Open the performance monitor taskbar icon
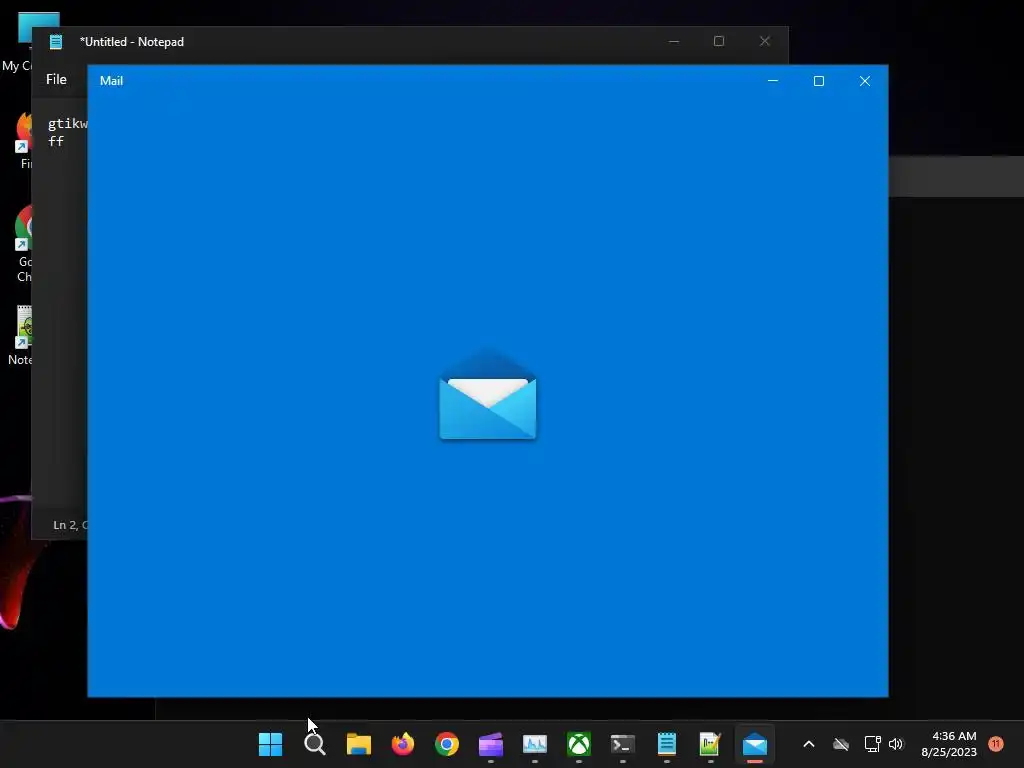 (x=535, y=744)
